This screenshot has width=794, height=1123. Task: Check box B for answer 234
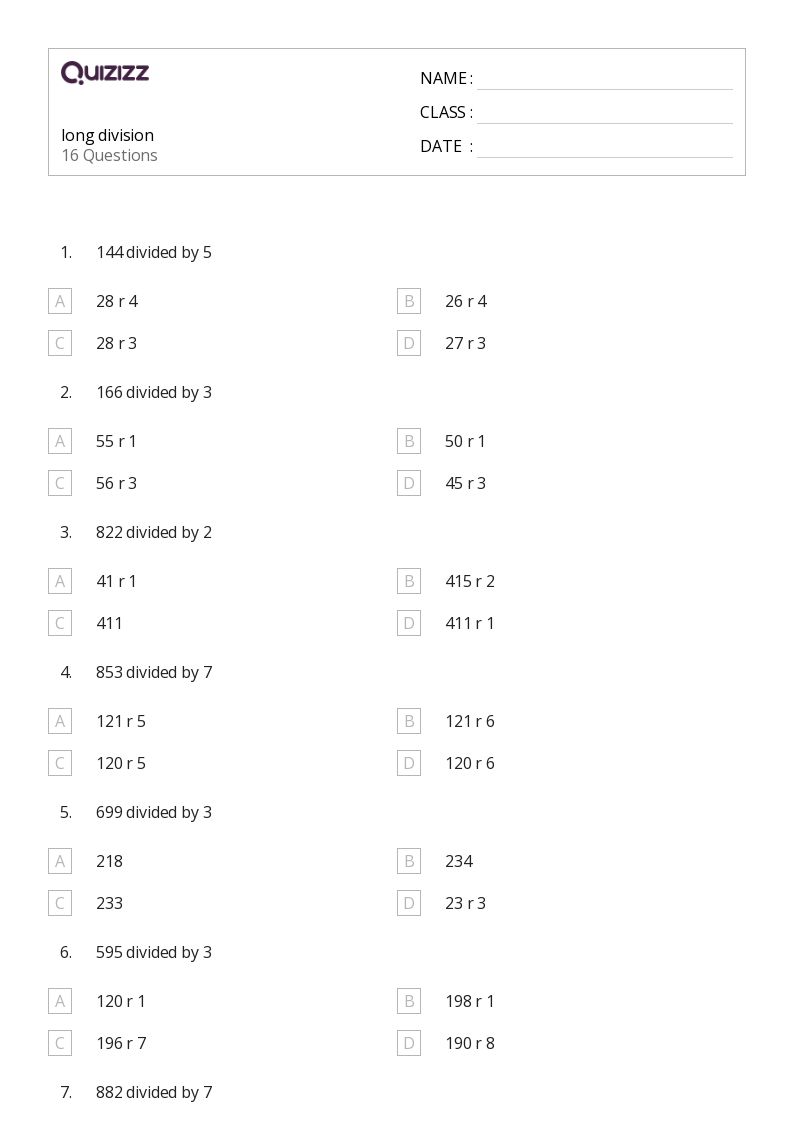point(409,861)
